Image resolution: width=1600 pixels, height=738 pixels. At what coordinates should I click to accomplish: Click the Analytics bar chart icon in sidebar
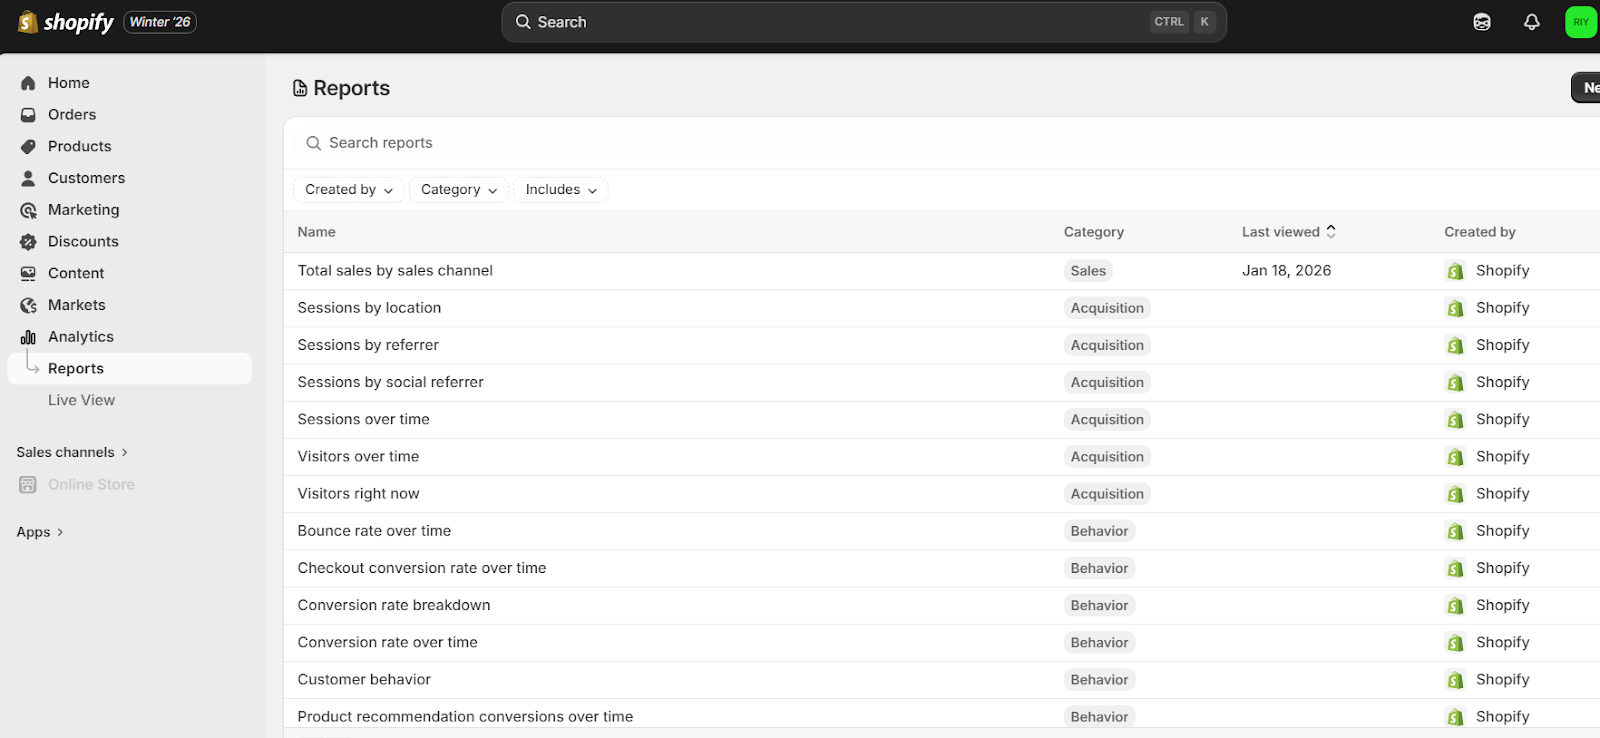[x=28, y=337]
